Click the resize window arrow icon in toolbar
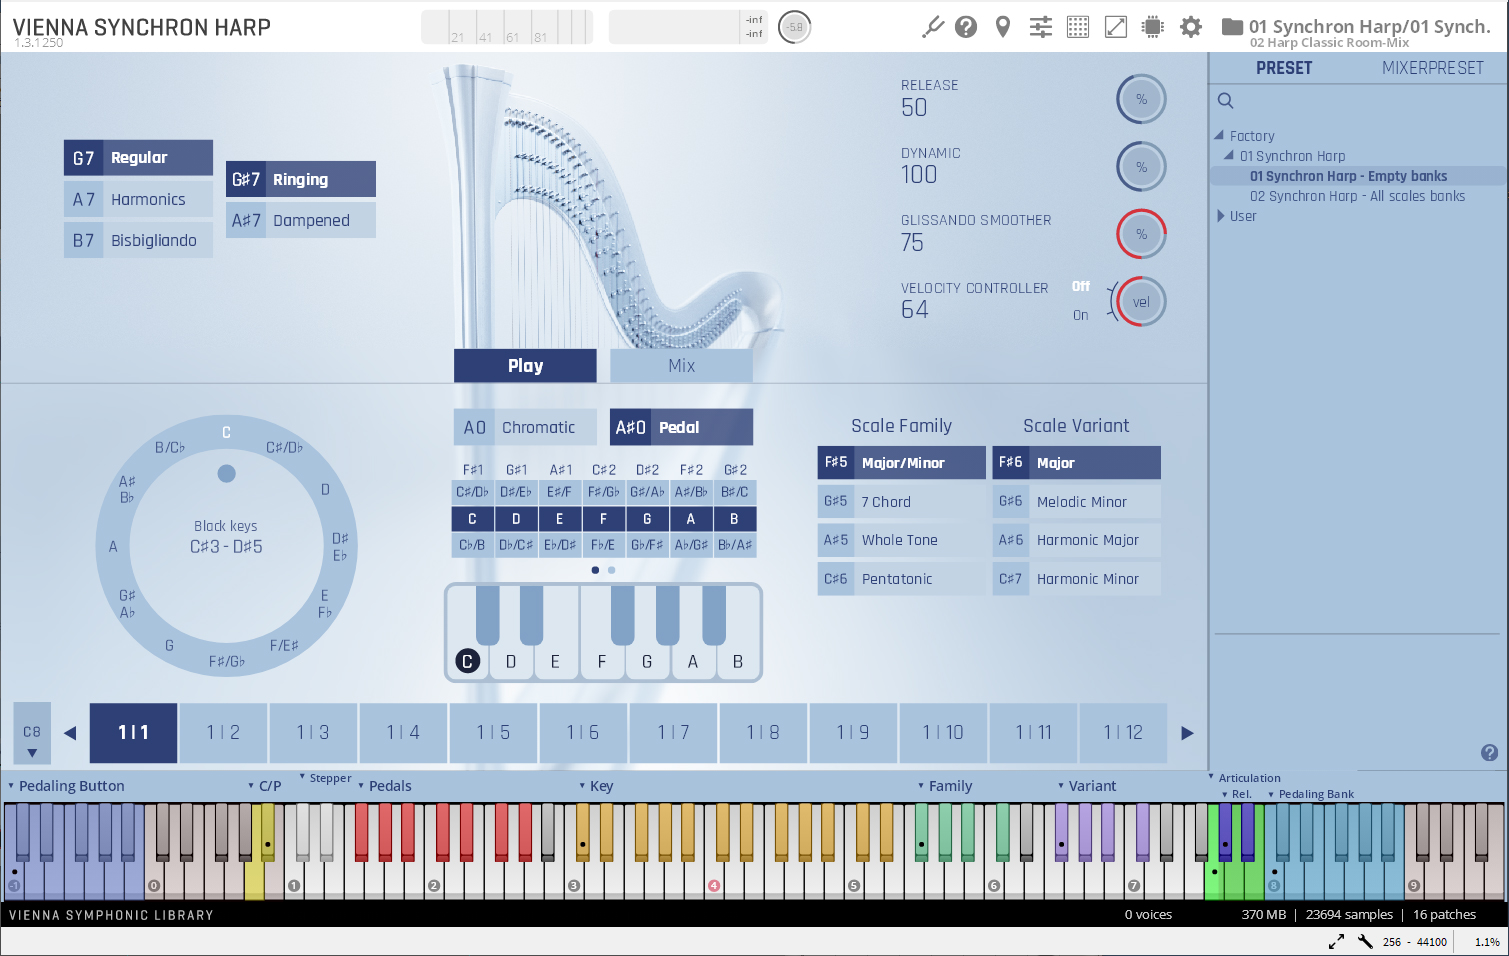 point(1116,27)
